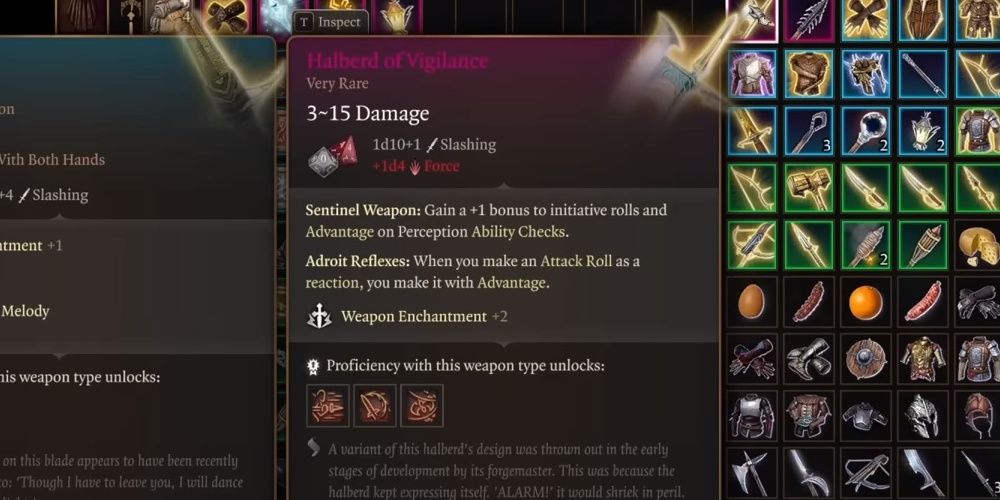Image resolution: width=1000 pixels, height=500 pixels.
Task: Select the green-bordered crossbow item
Action: [752, 245]
